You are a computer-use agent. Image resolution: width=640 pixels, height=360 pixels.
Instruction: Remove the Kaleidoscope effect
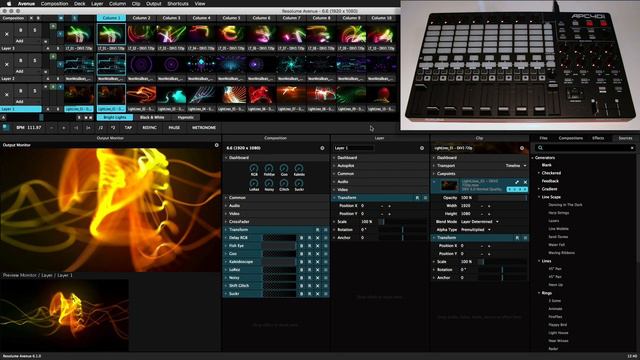pos(318,262)
